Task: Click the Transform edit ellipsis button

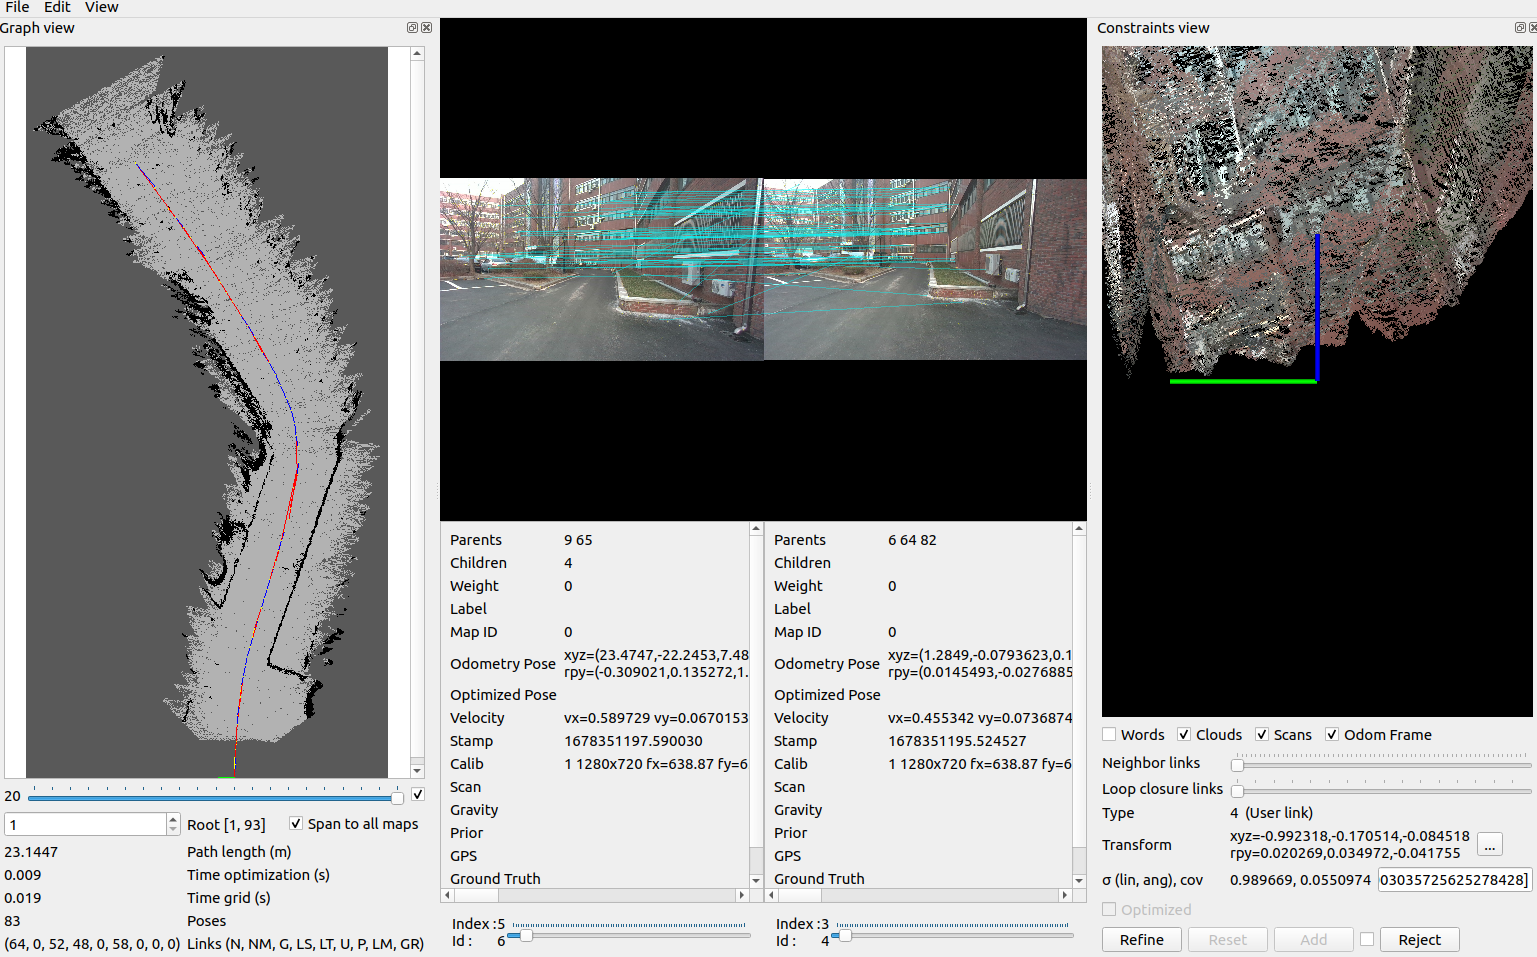Action: click(1489, 845)
